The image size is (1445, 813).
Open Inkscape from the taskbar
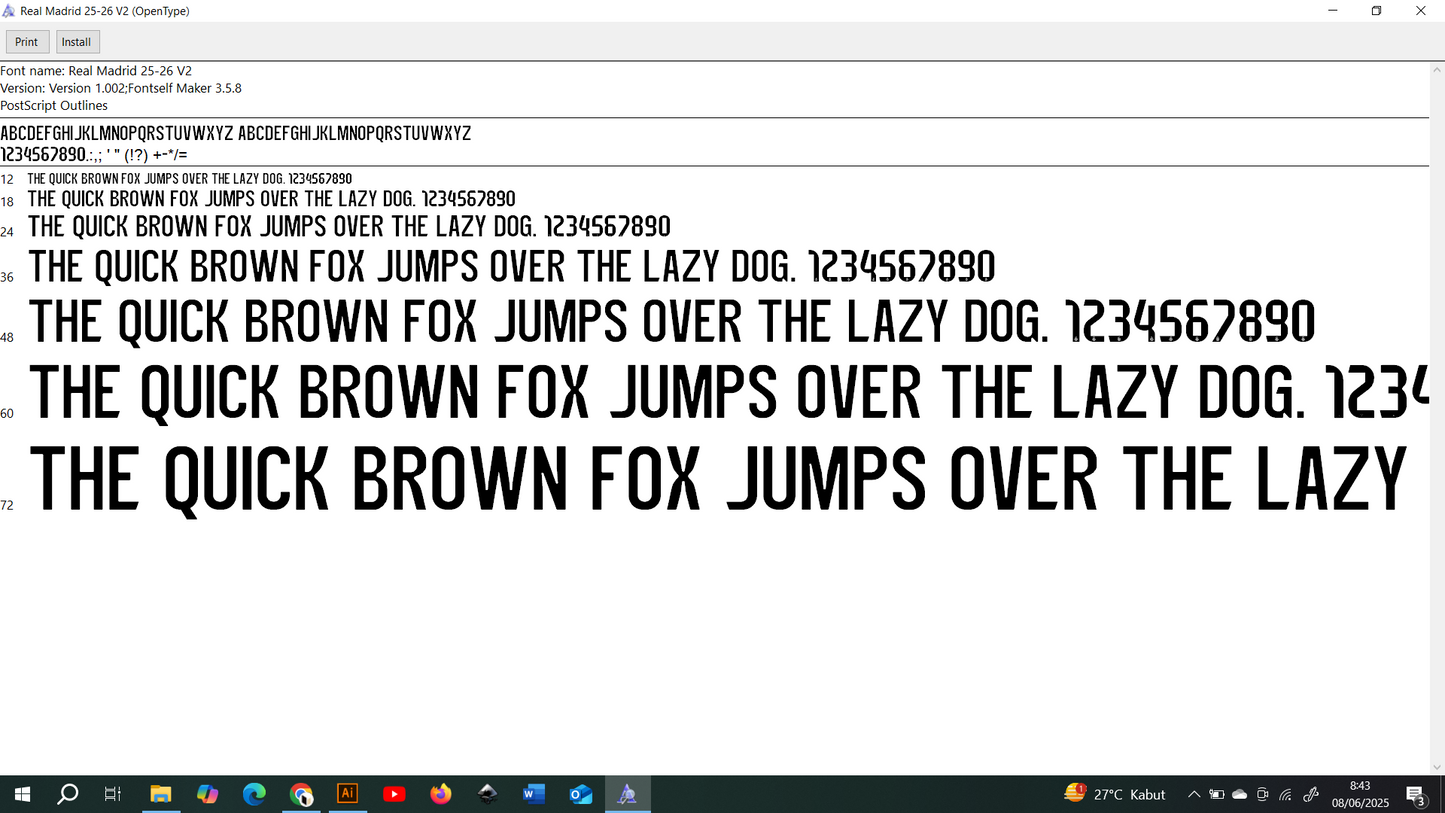[x=487, y=794]
